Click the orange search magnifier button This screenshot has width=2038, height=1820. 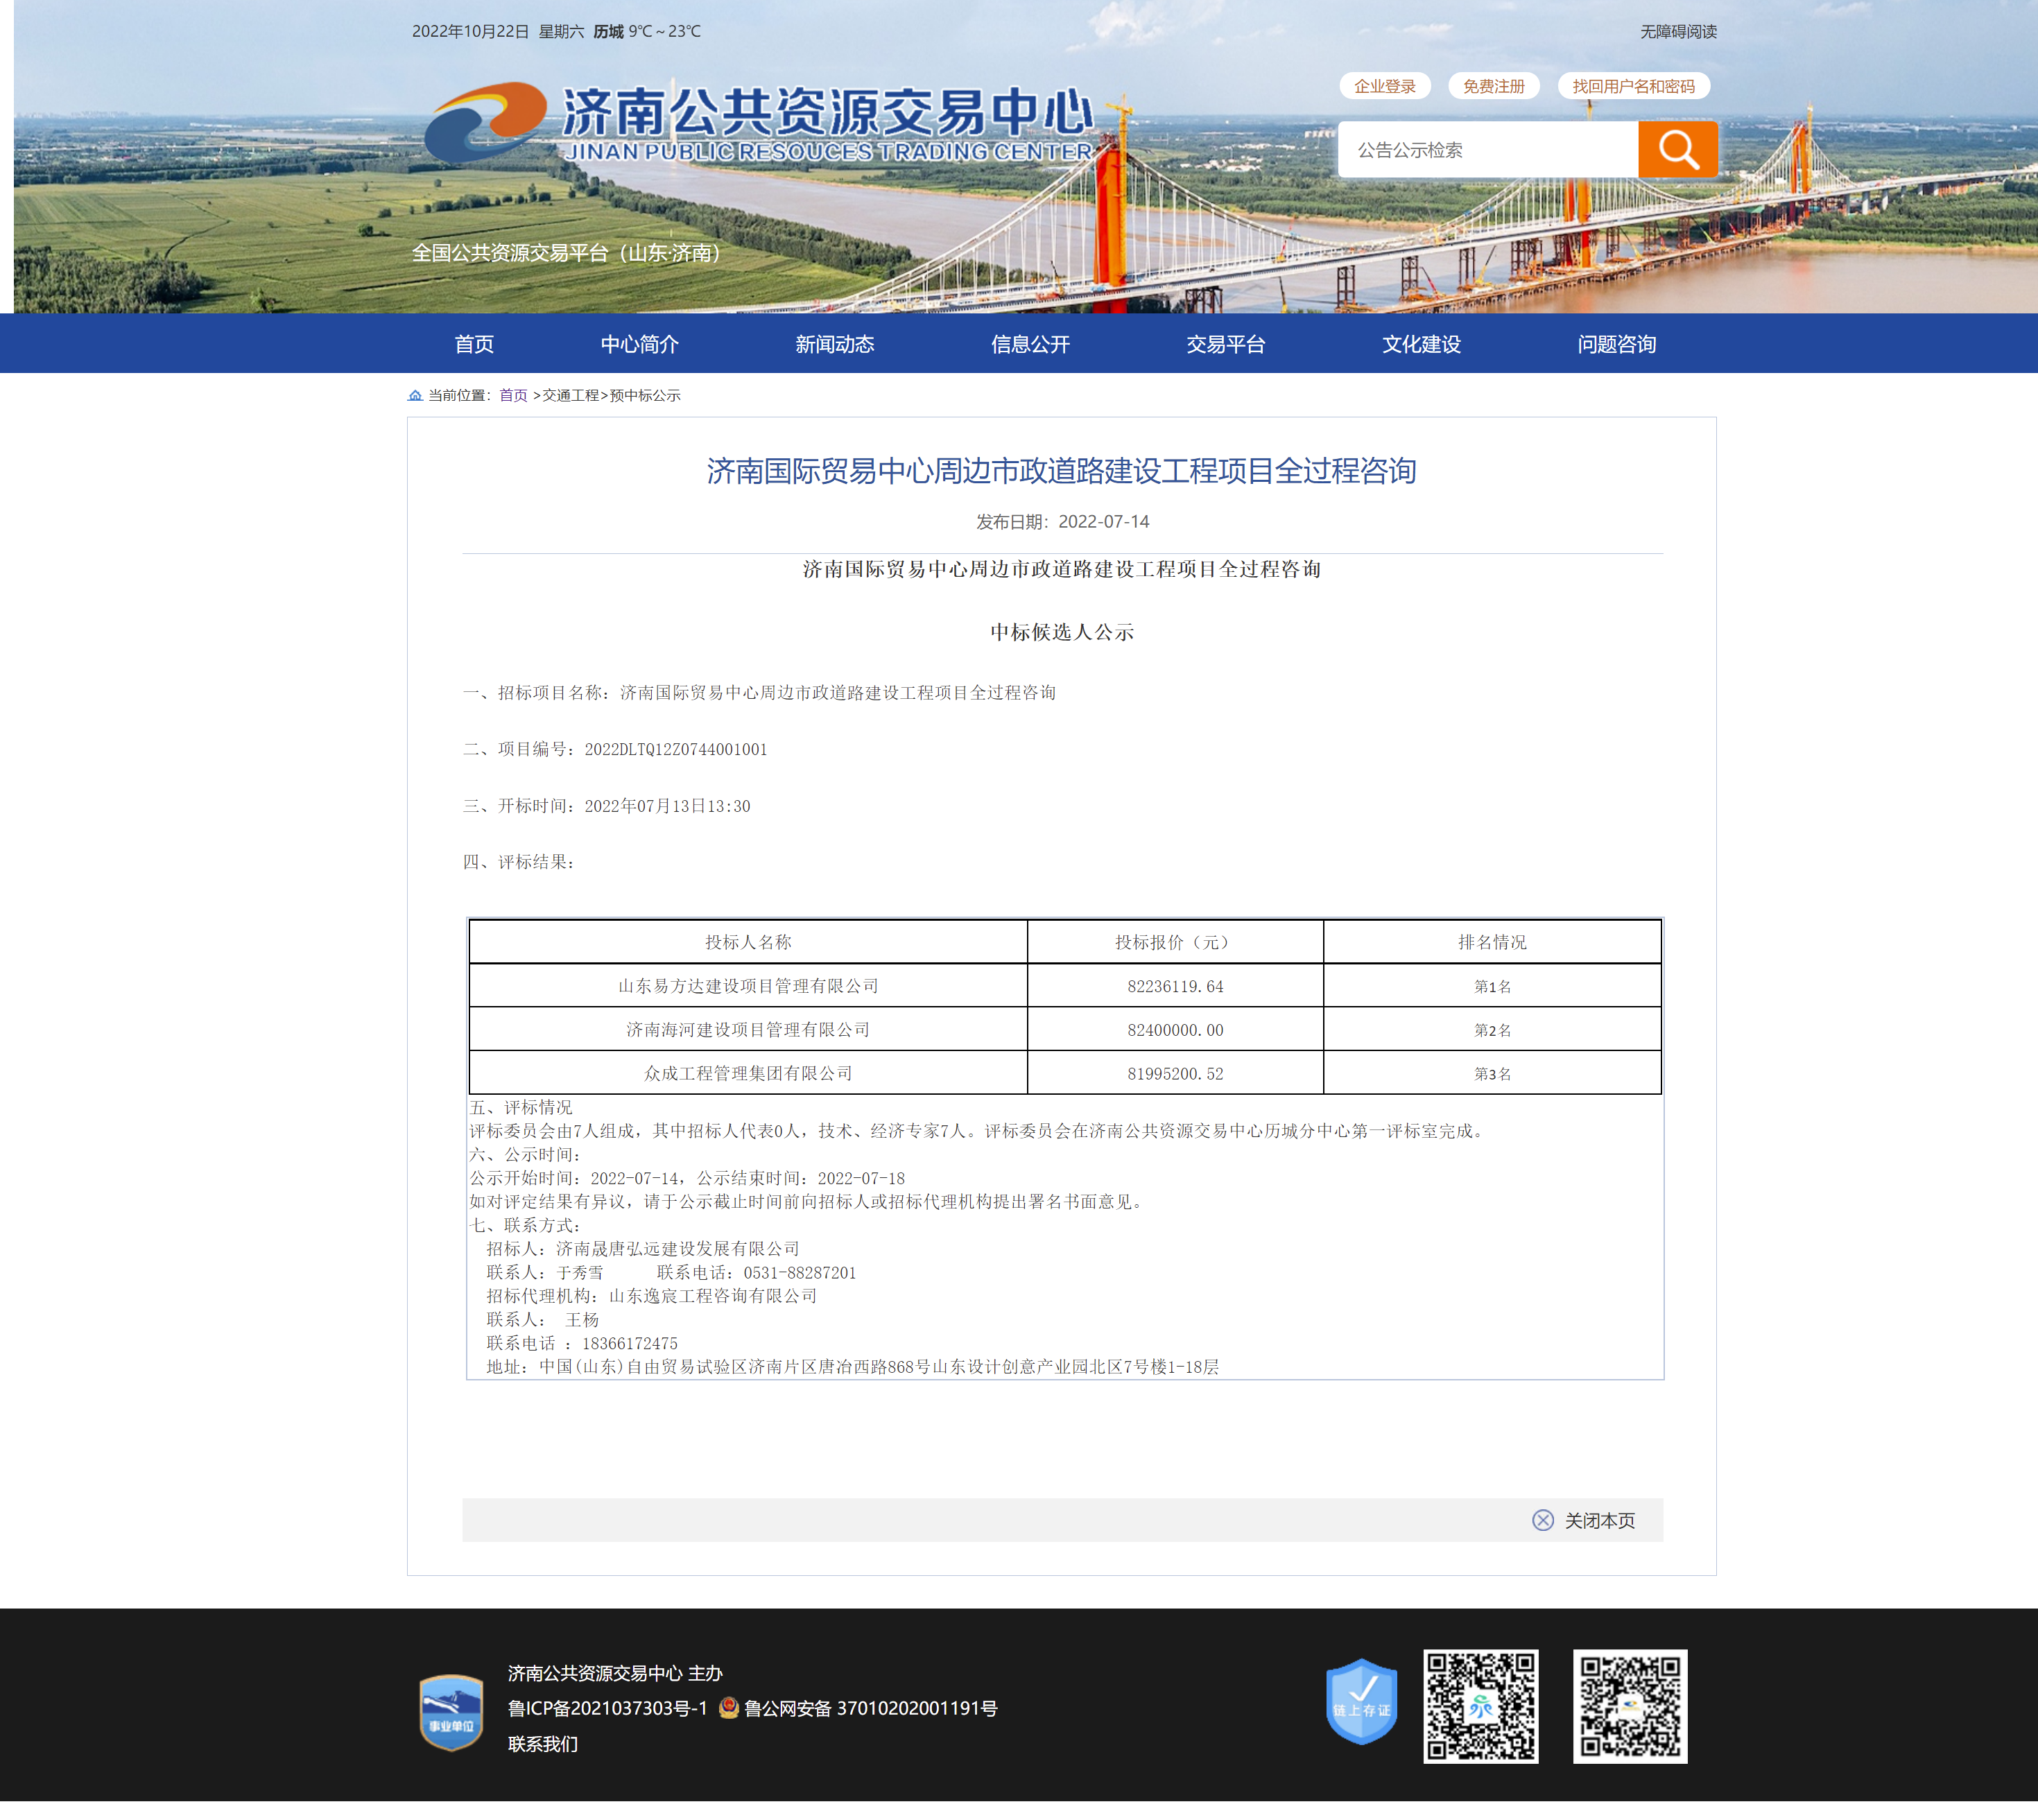(x=1678, y=150)
